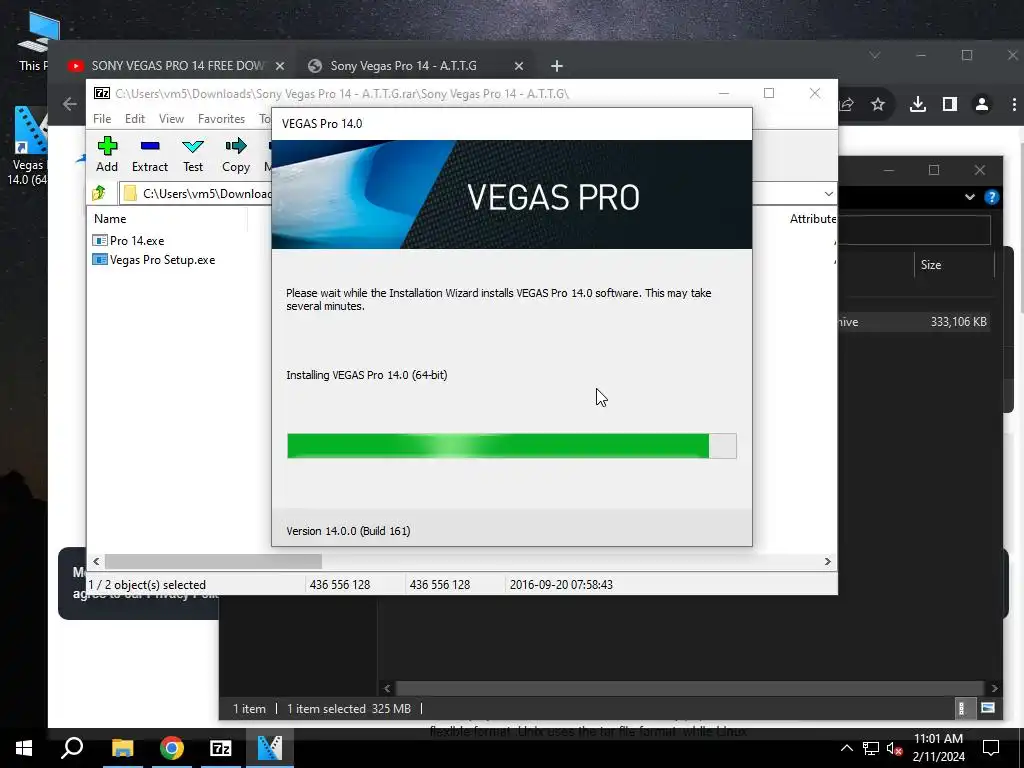Open notification center icon

coord(991,748)
